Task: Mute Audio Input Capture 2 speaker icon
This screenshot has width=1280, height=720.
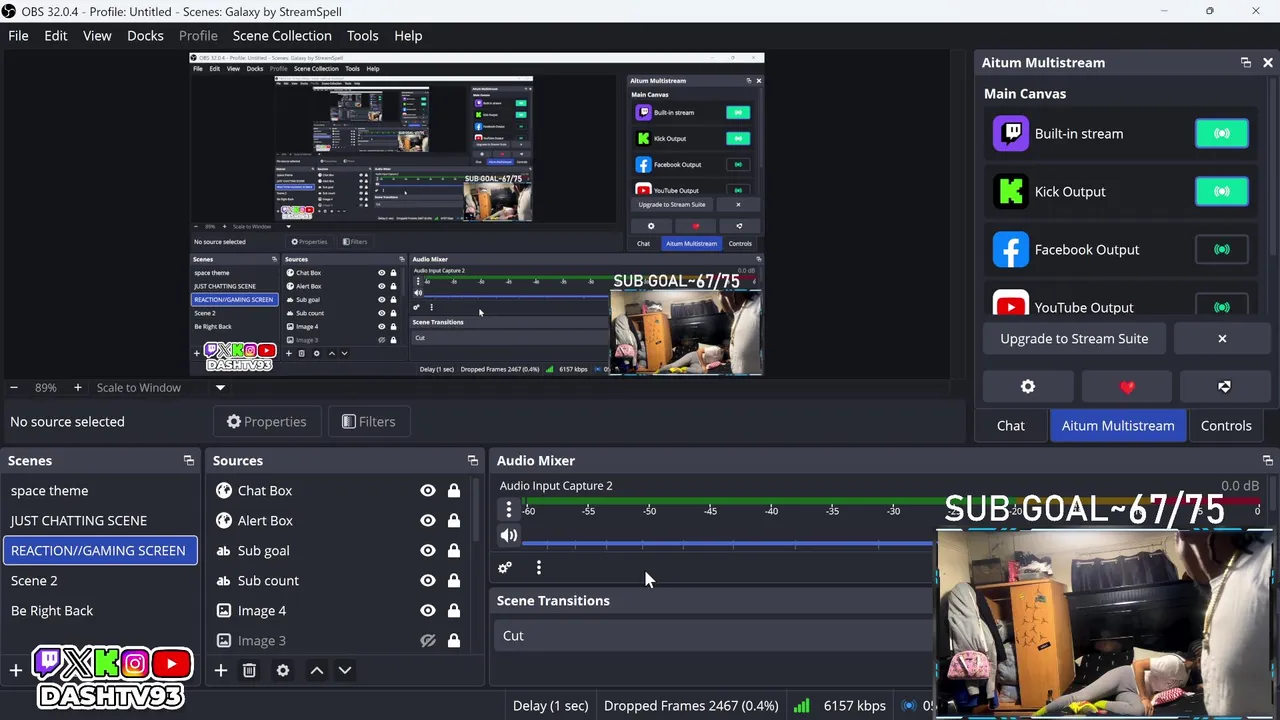Action: click(509, 536)
